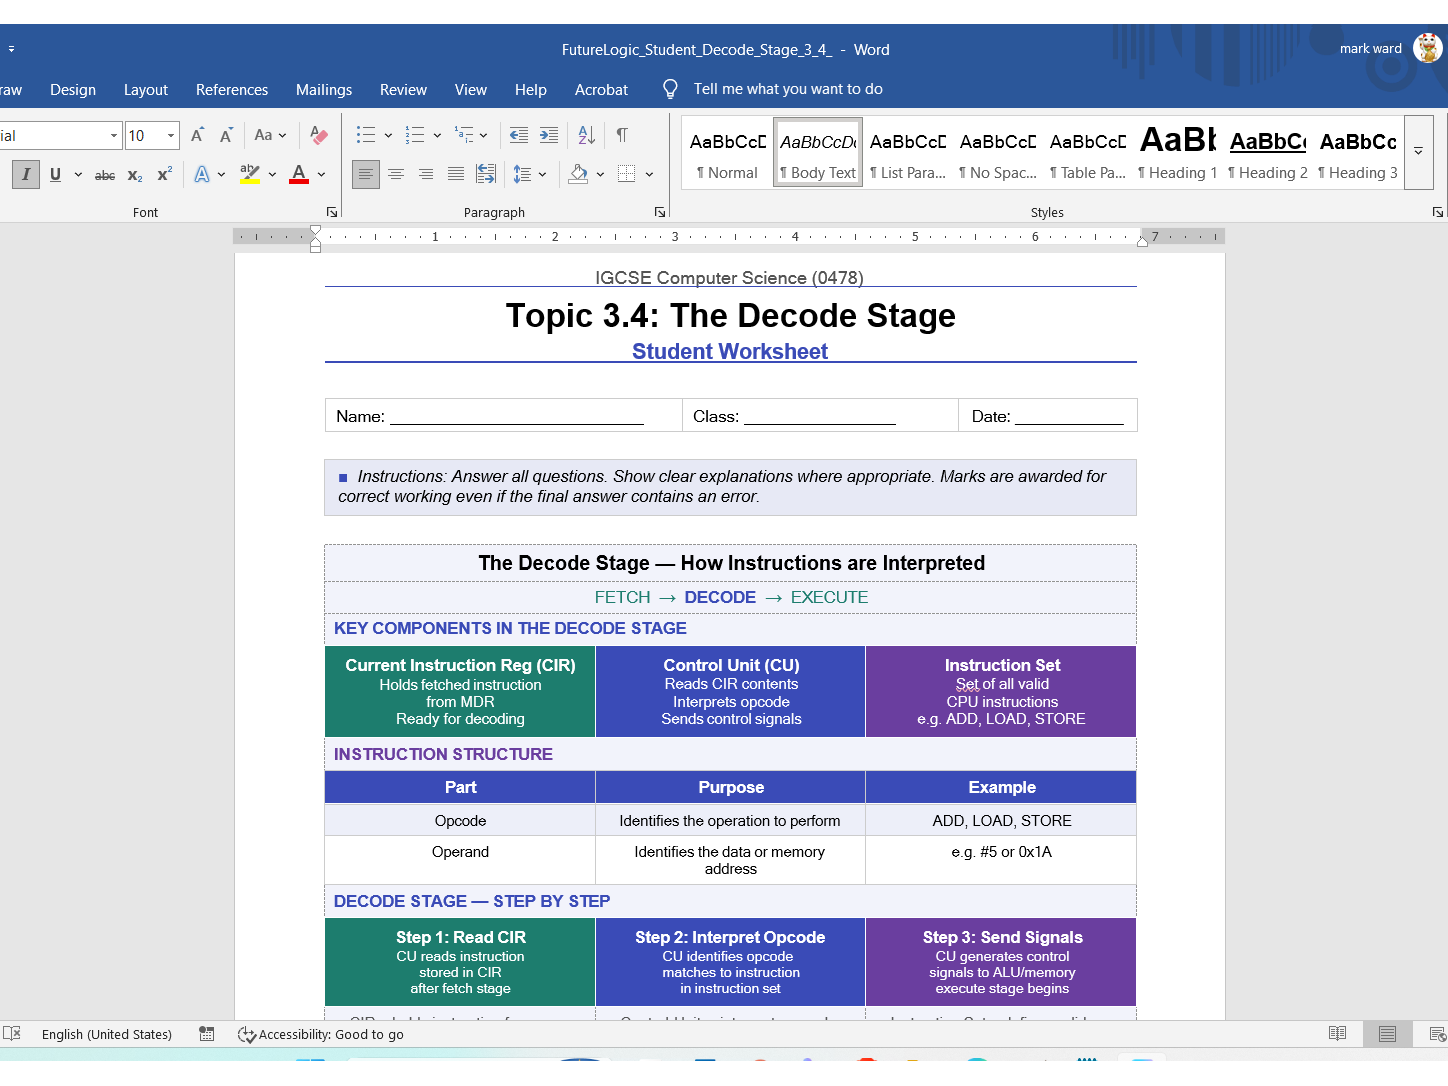Image resolution: width=1448 pixels, height=1086 pixels.
Task: Justify the paragraph text
Action: pos(456,174)
